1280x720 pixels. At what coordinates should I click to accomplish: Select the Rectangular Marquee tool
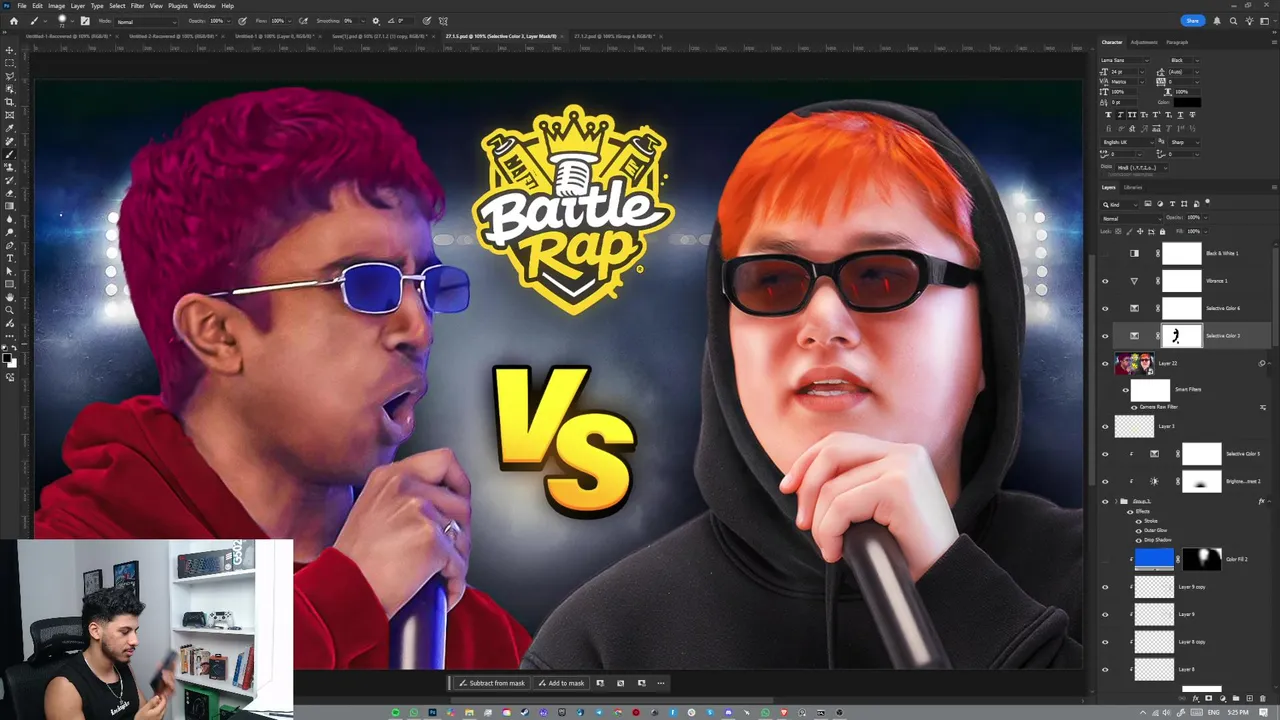tap(10, 62)
